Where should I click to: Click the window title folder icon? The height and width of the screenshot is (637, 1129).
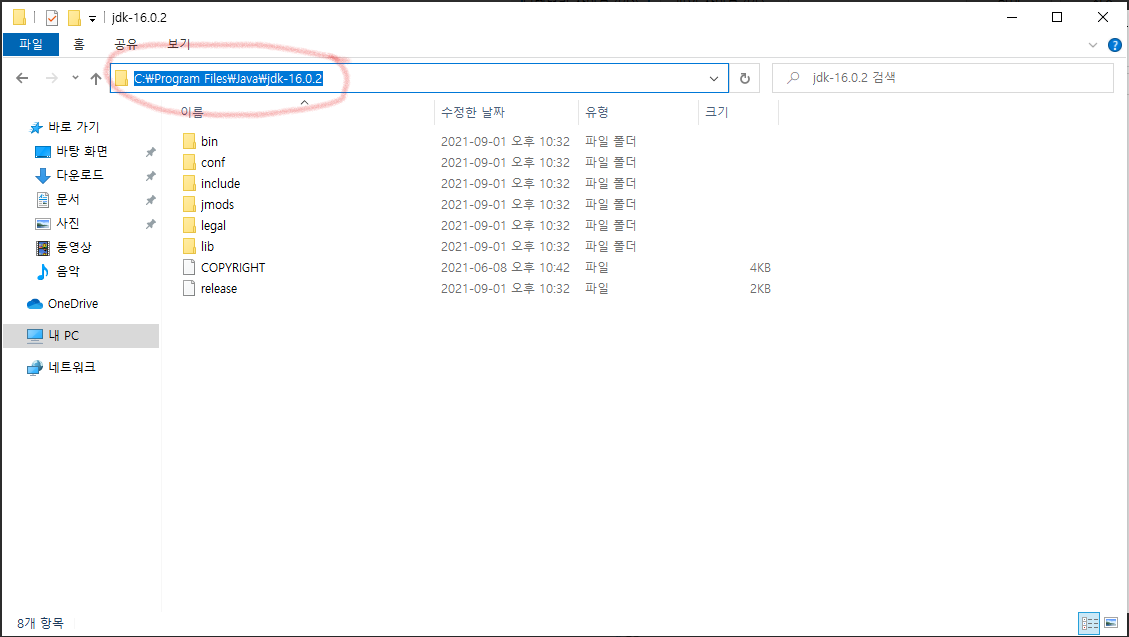(19, 17)
